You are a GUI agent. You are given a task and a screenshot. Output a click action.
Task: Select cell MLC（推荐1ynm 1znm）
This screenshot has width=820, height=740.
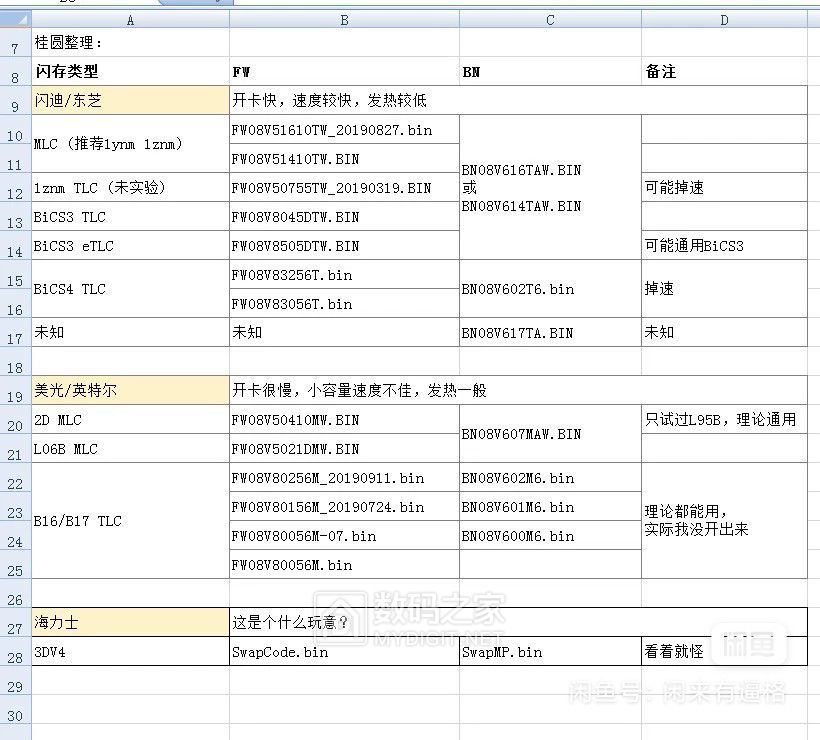click(130, 144)
